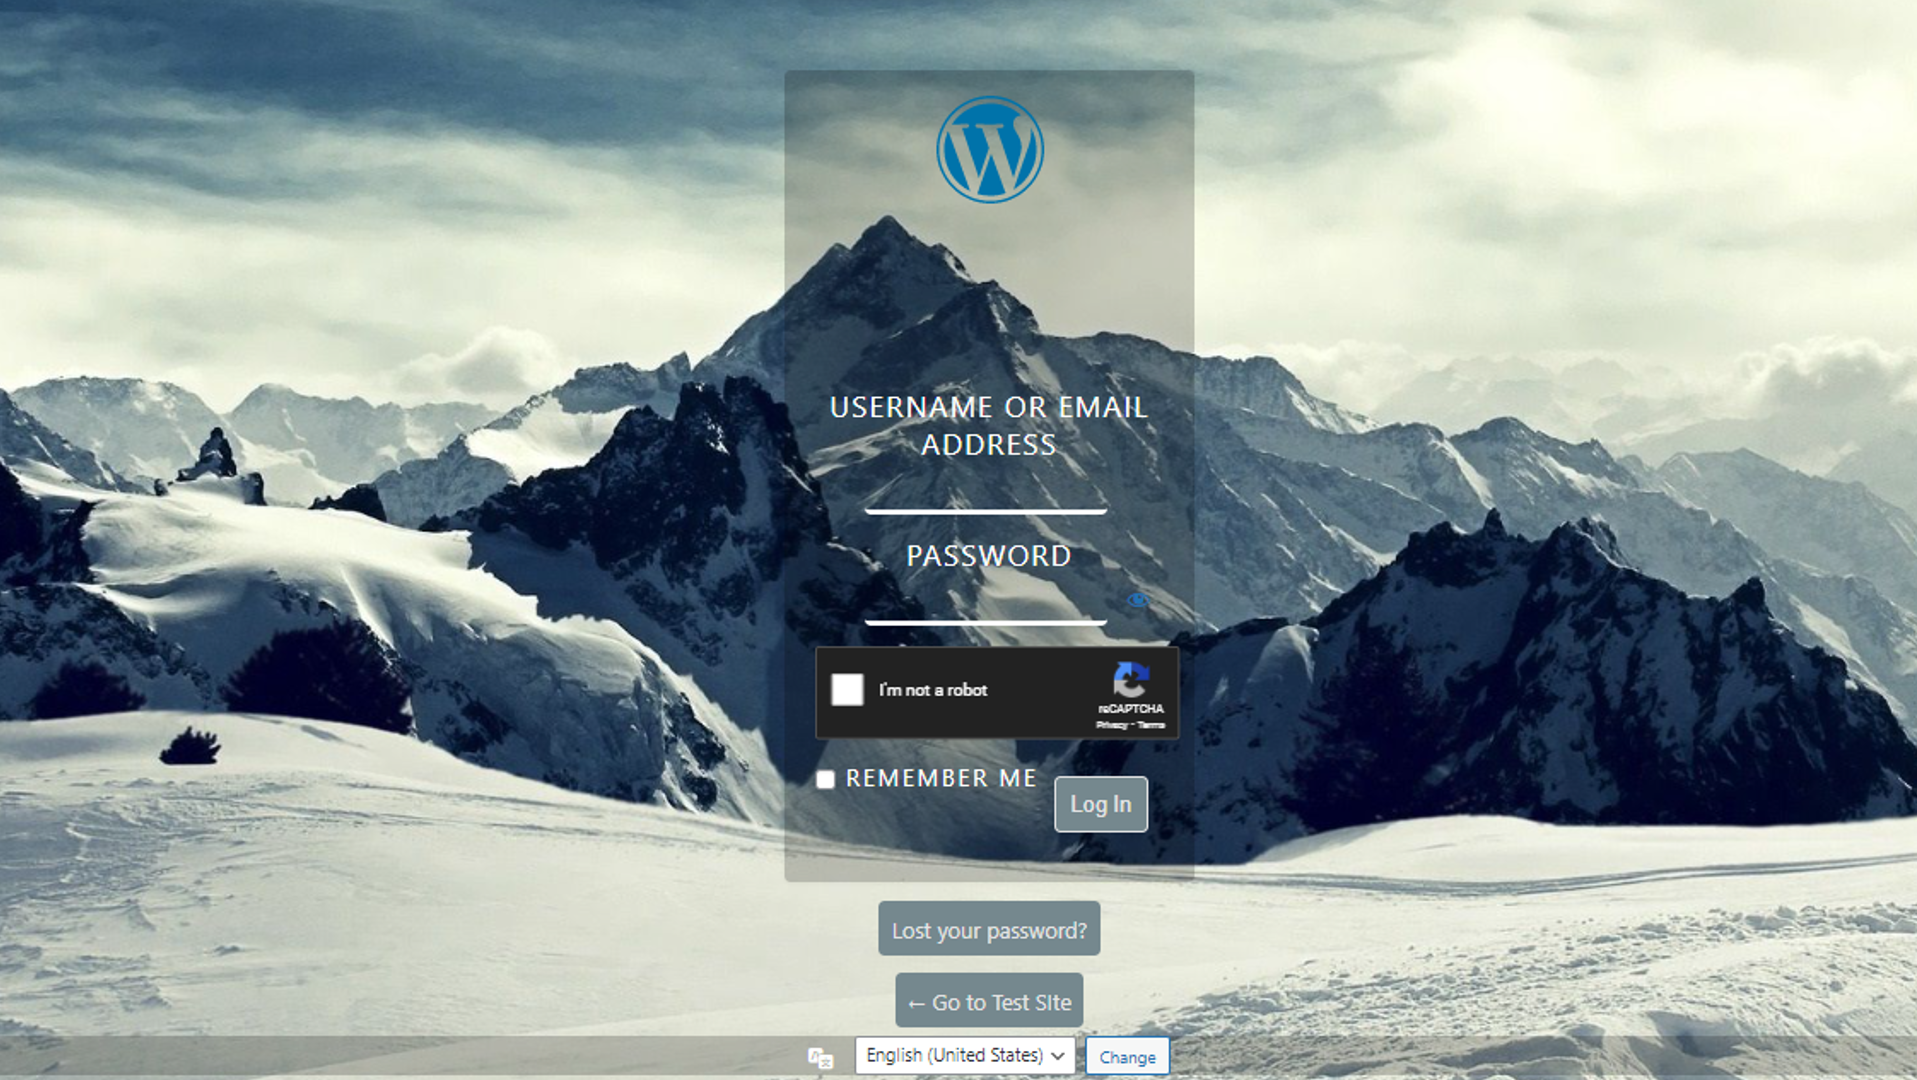This screenshot has width=1917, height=1080.
Task: Click the "I'm not a robot" label text
Action: point(932,690)
